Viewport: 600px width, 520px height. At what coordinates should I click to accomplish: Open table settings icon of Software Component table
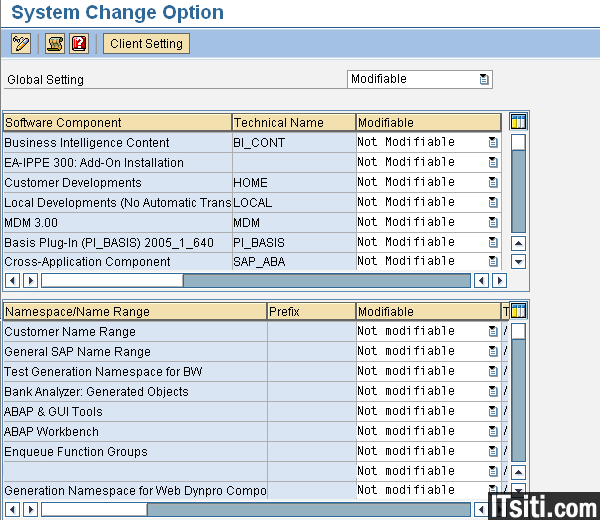pyautogui.click(x=518, y=122)
